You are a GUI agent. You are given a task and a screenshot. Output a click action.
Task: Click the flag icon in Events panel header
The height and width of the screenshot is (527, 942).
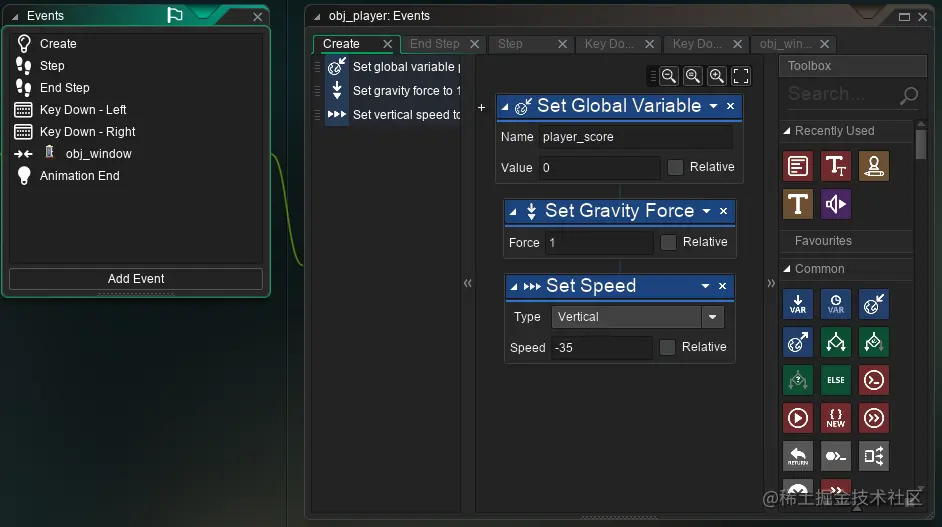tap(175, 15)
